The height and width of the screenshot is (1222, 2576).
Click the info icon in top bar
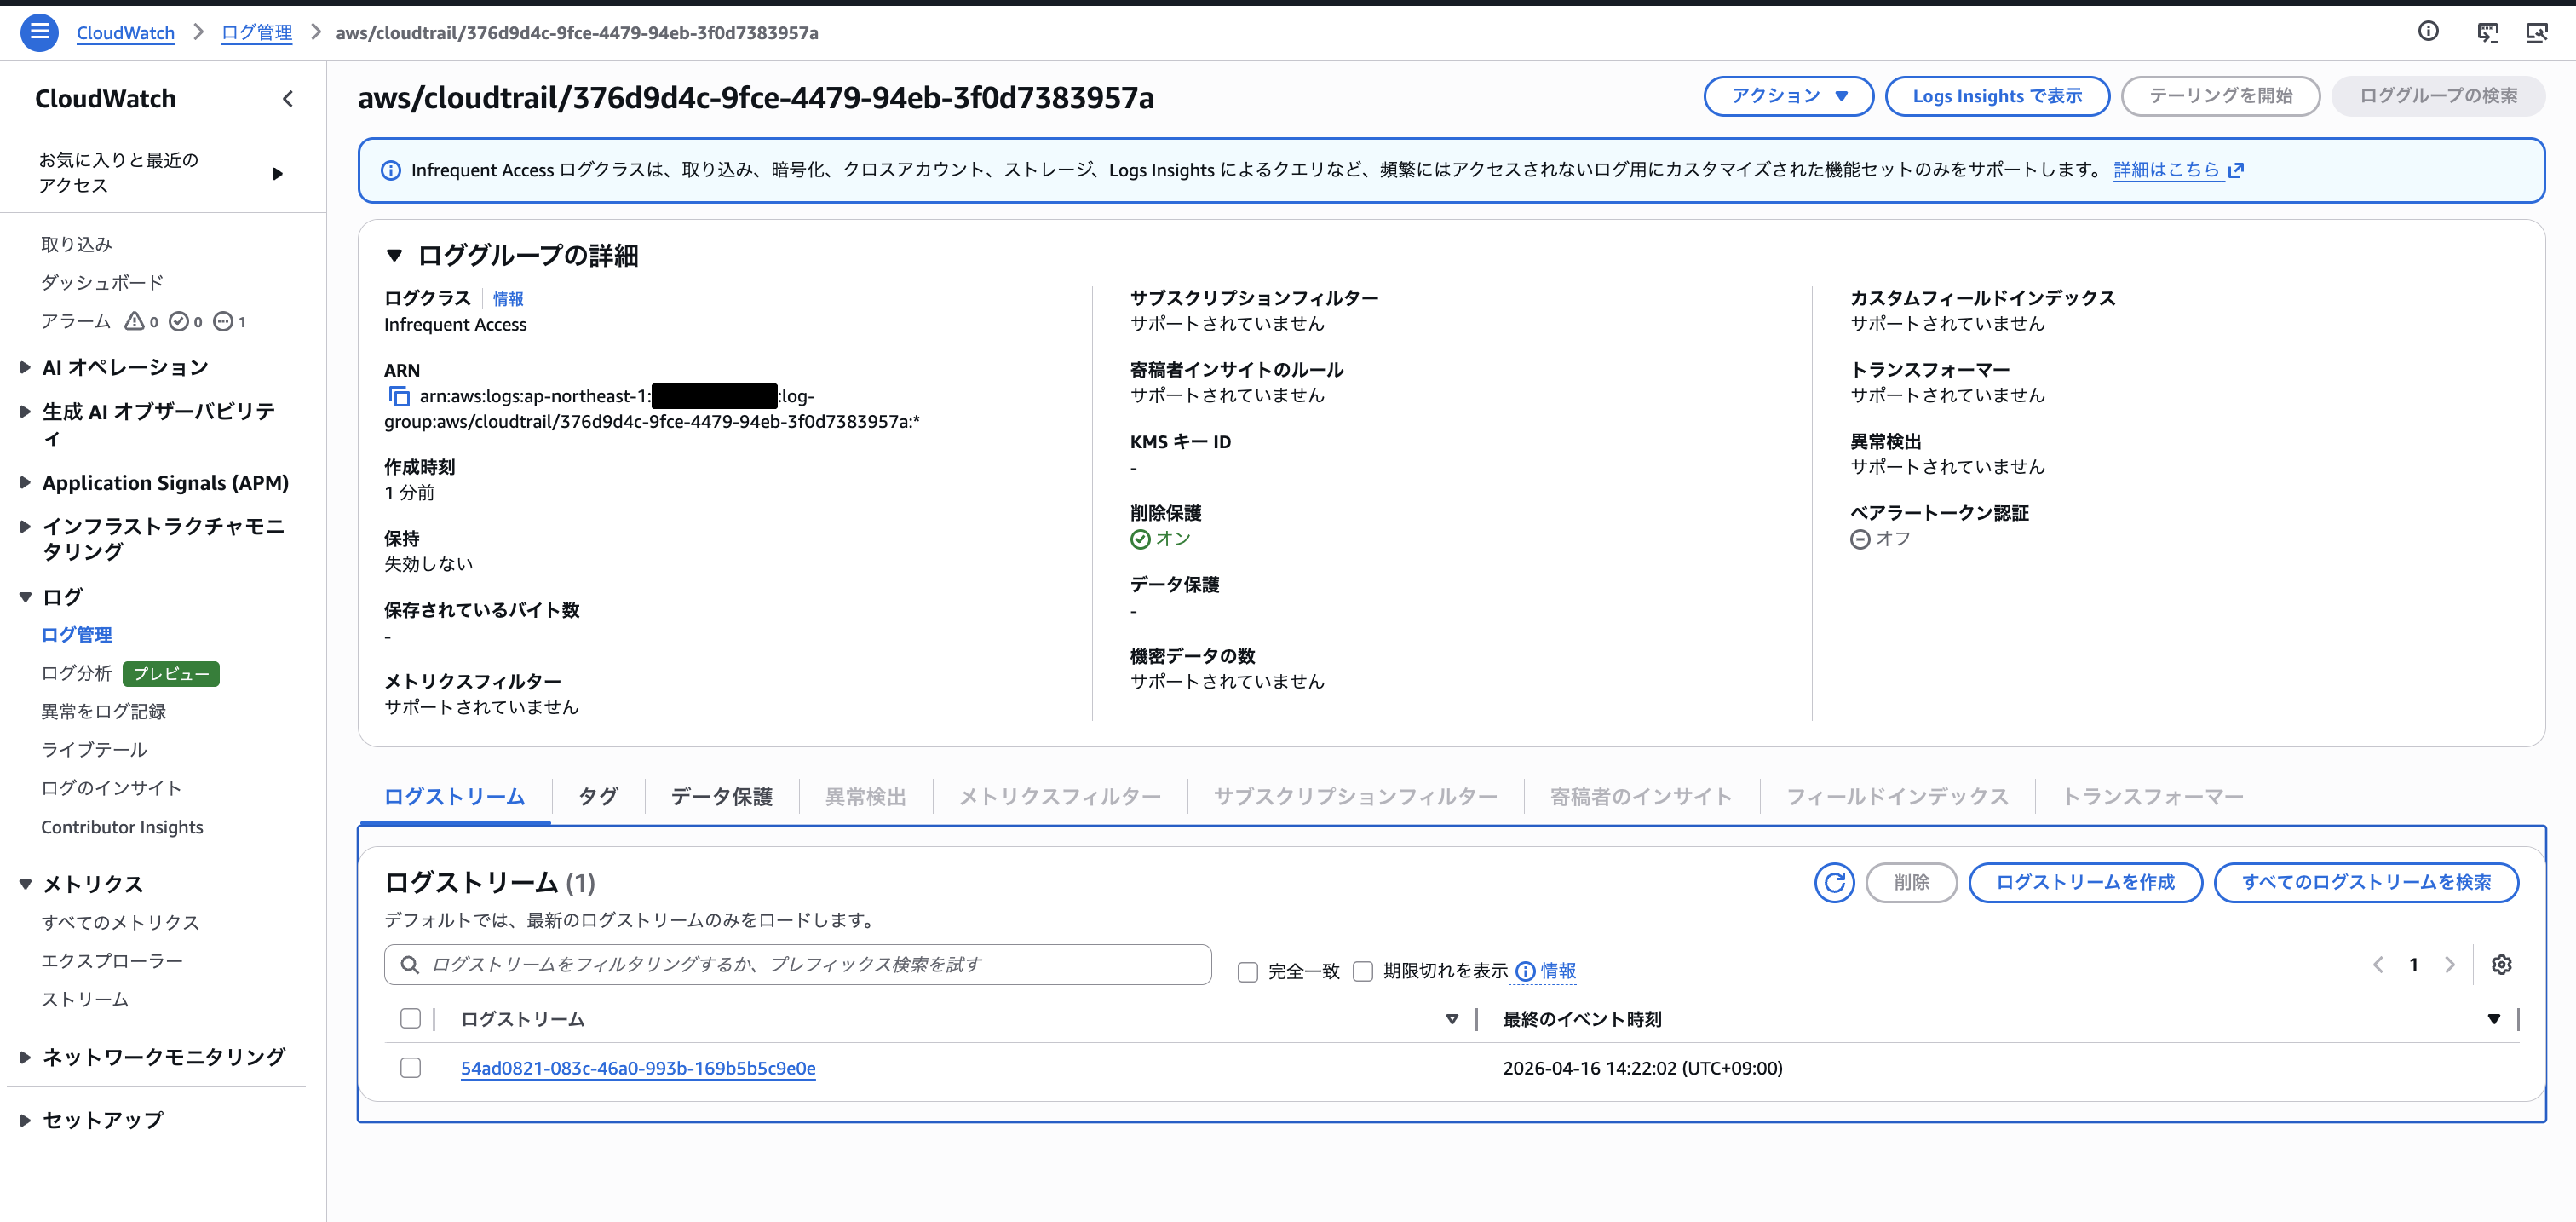tap(2428, 32)
